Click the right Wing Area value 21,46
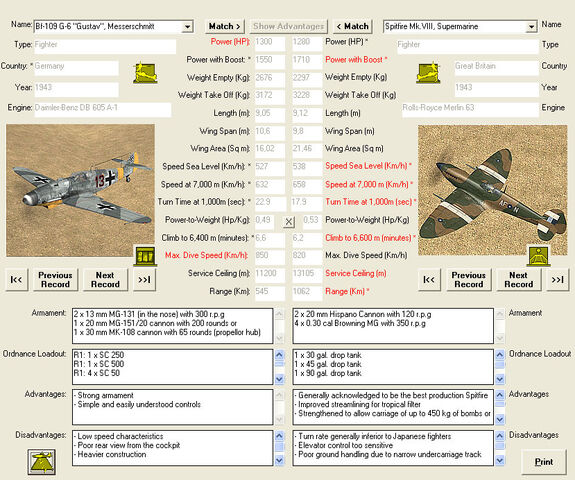Viewport: 575px width, 480px height. pyautogui.click(x=307, y=150)
